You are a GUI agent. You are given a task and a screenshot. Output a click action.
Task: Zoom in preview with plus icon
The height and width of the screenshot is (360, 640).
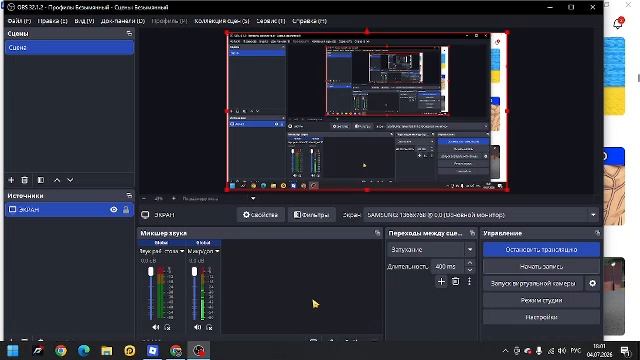pyautogui.click(x=173, y=198)
